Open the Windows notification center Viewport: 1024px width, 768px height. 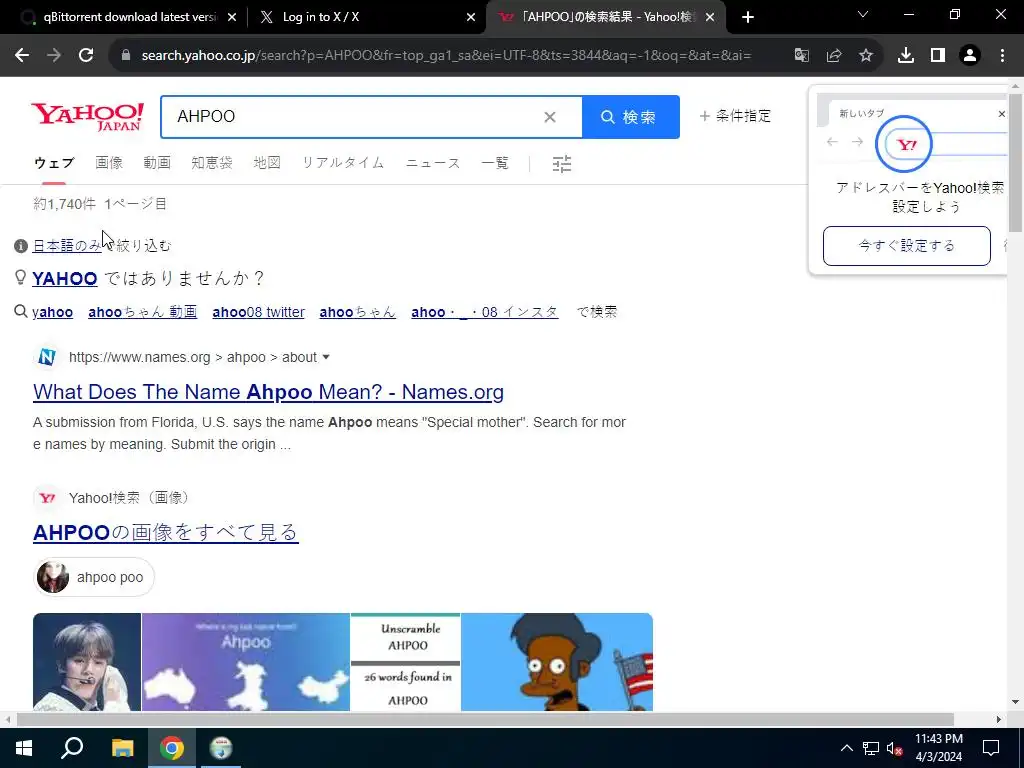[x=991, y=748]
